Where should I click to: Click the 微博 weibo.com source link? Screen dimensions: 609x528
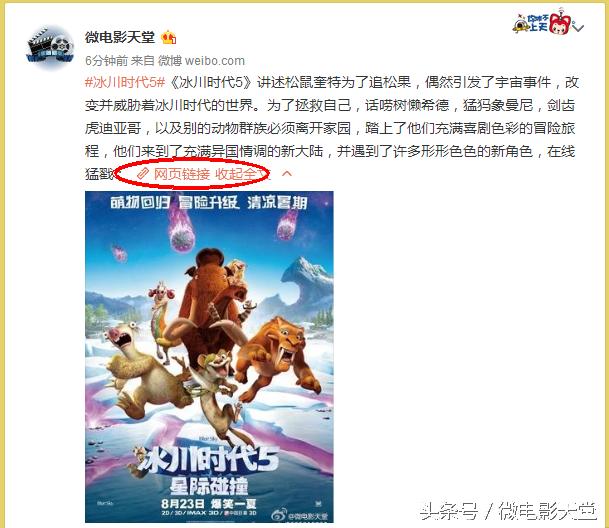pos(201,61)
